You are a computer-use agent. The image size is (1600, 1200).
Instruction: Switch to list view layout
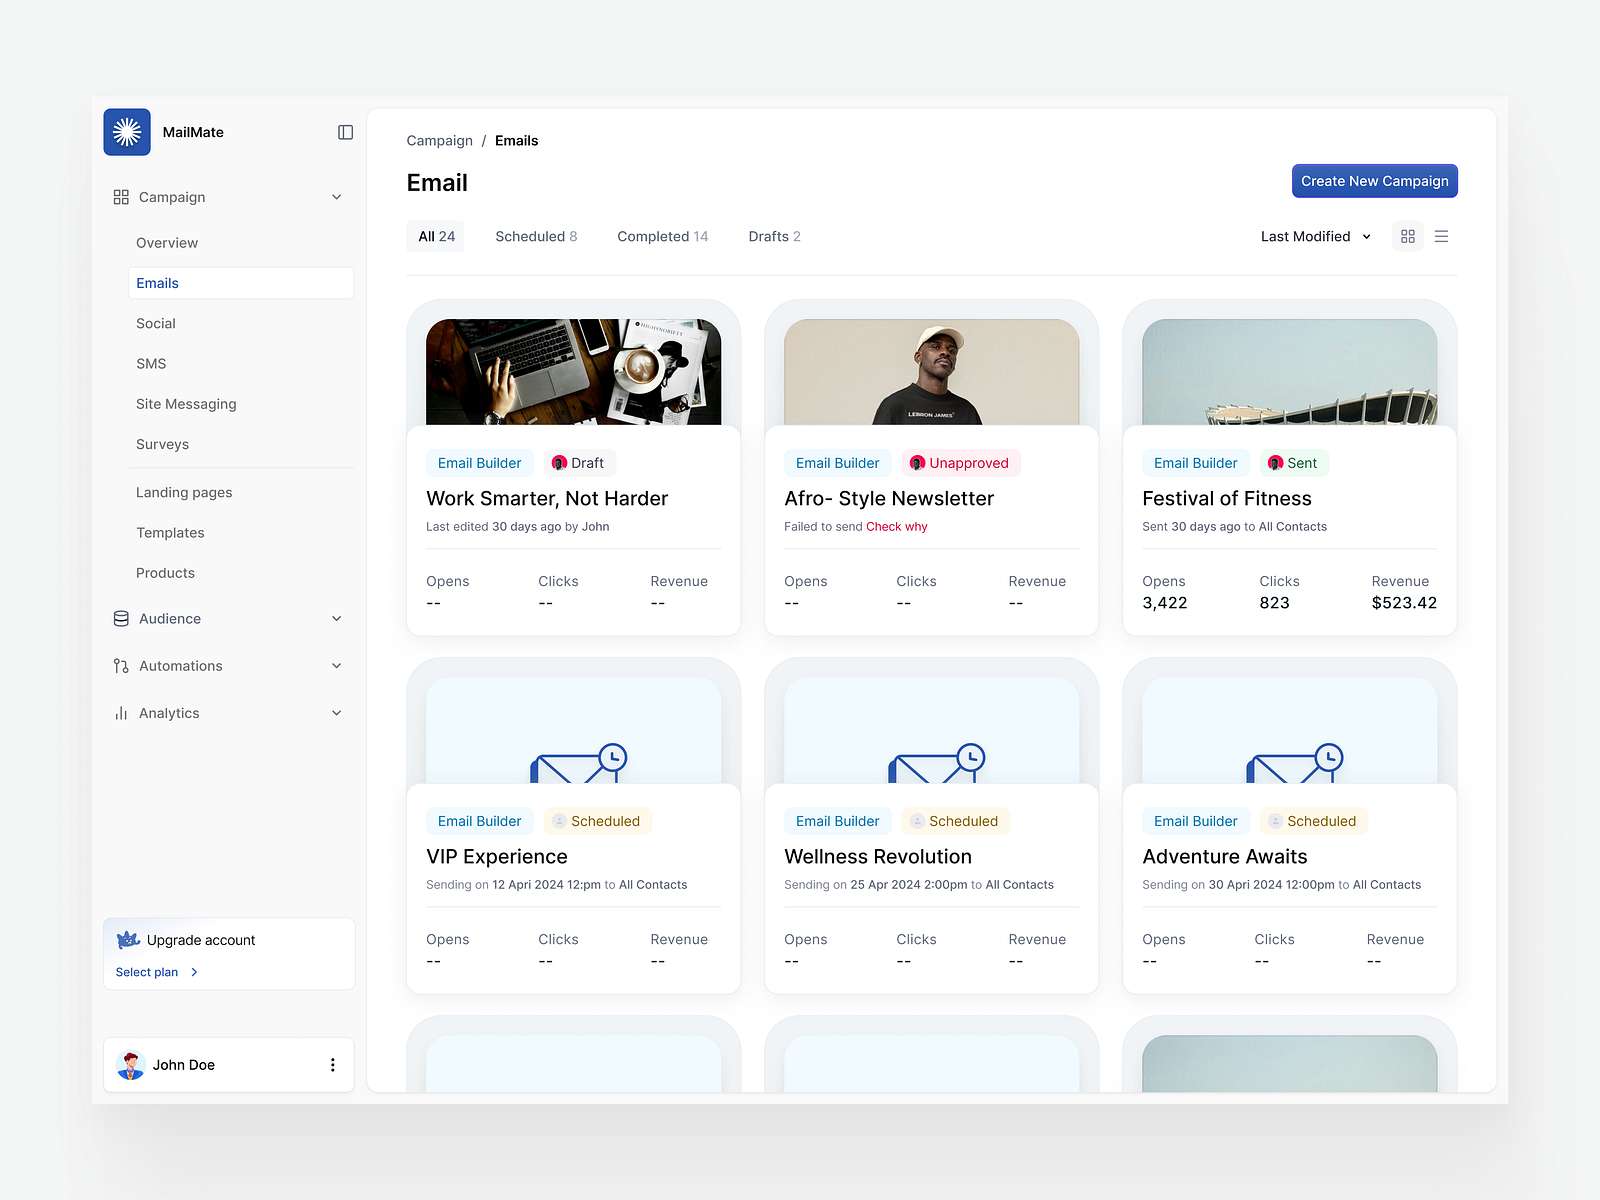(x=1441, y=236)
